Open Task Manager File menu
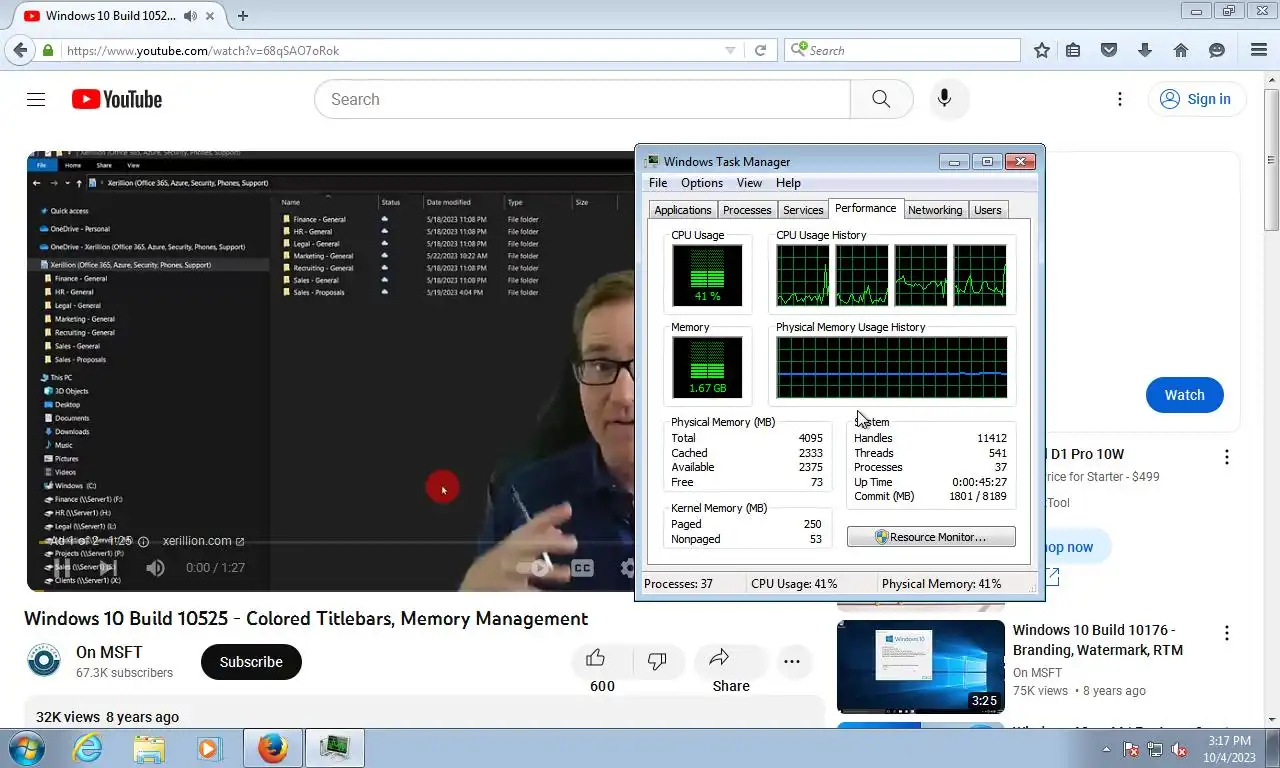Screen dimensions: 1280x768 (x=658, y=183)
